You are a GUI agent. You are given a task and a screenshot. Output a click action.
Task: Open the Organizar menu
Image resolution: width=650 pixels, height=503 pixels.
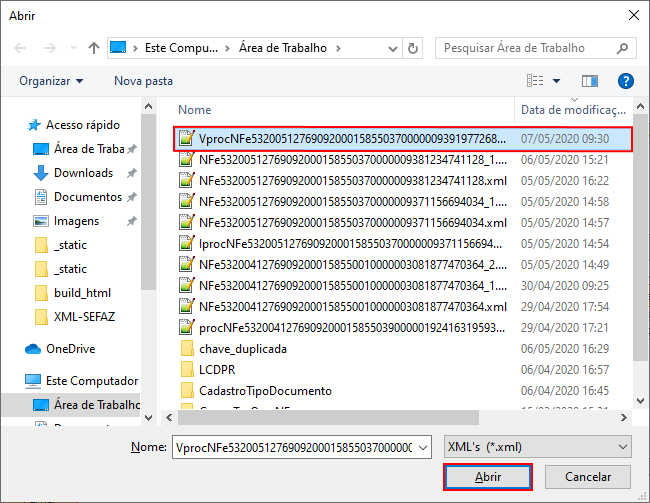pos(51,81)
